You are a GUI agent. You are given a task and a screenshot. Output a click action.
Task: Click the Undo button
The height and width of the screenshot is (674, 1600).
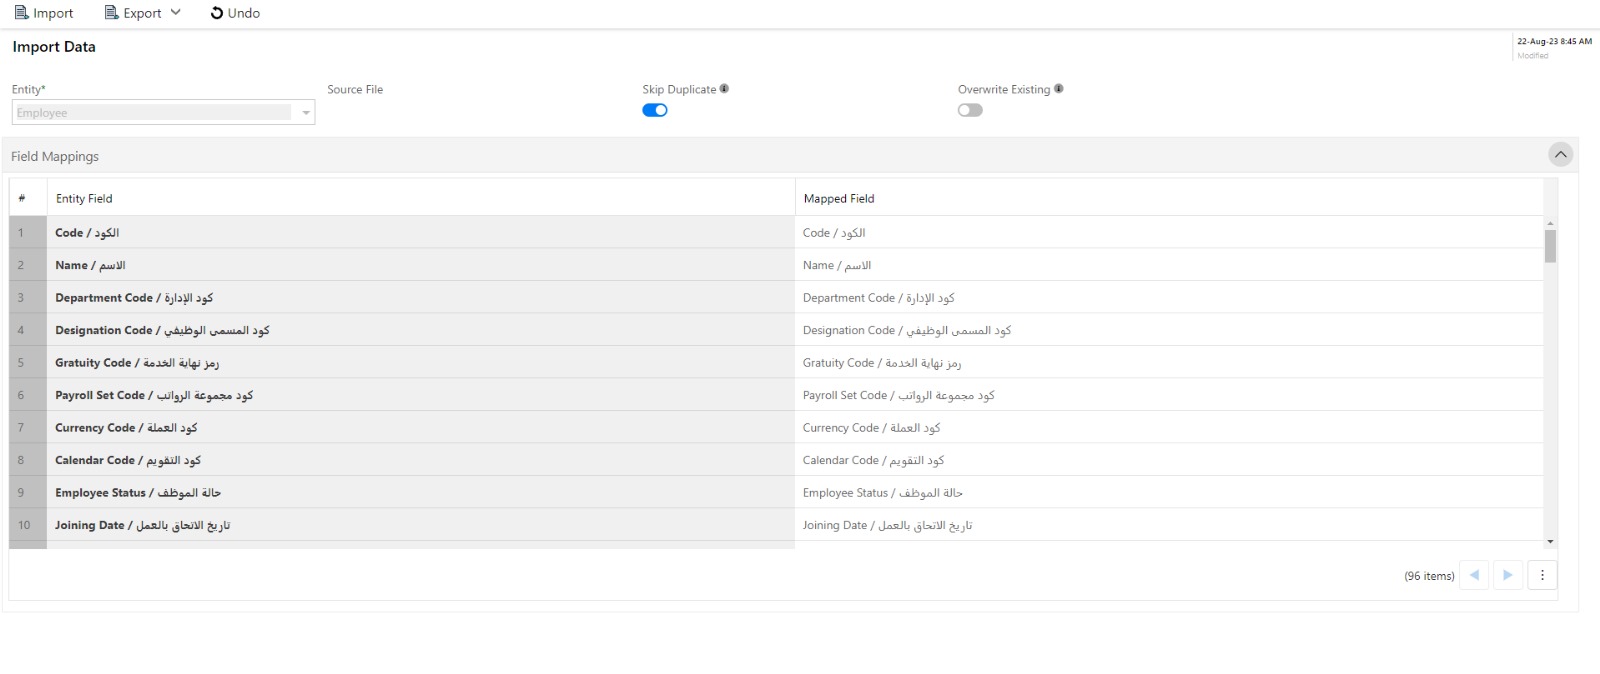[235, 13]
